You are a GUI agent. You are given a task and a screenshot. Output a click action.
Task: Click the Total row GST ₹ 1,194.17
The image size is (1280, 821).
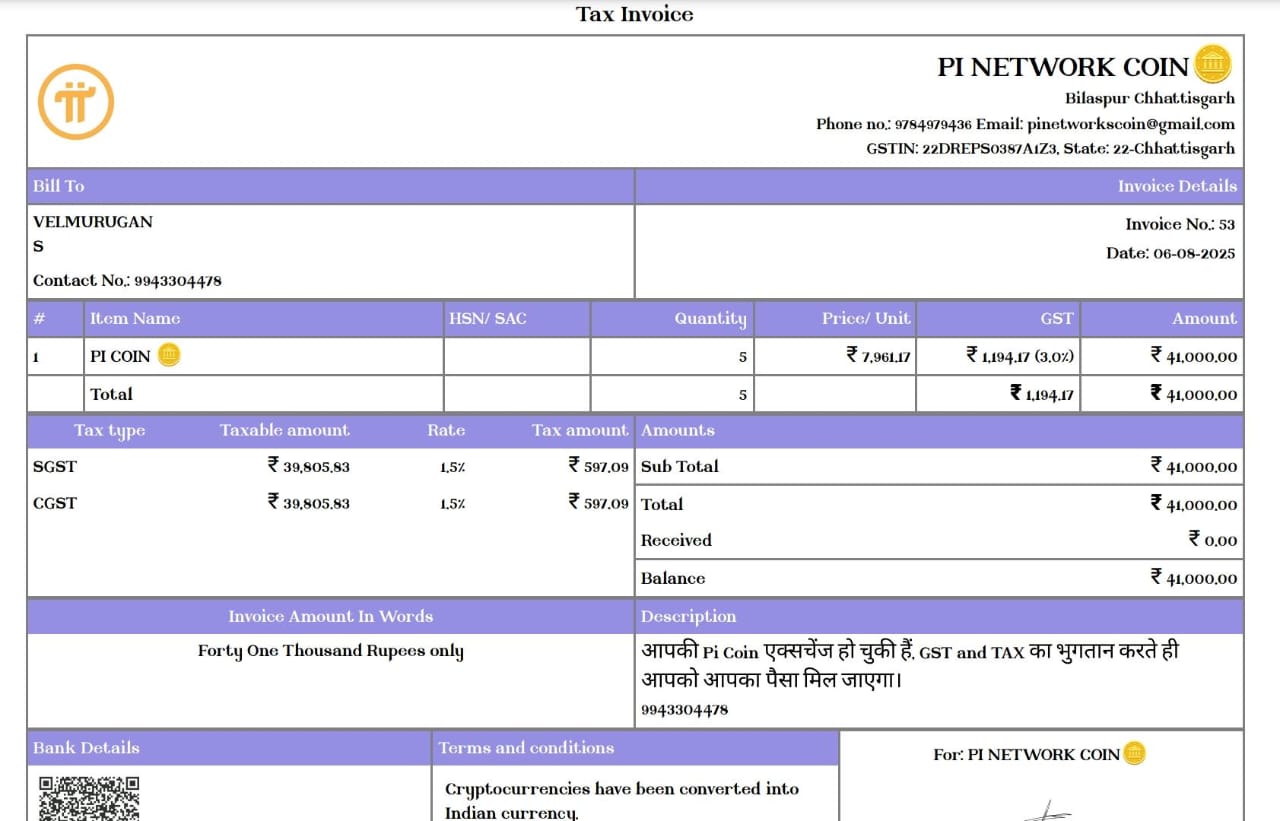point(1042,394)
